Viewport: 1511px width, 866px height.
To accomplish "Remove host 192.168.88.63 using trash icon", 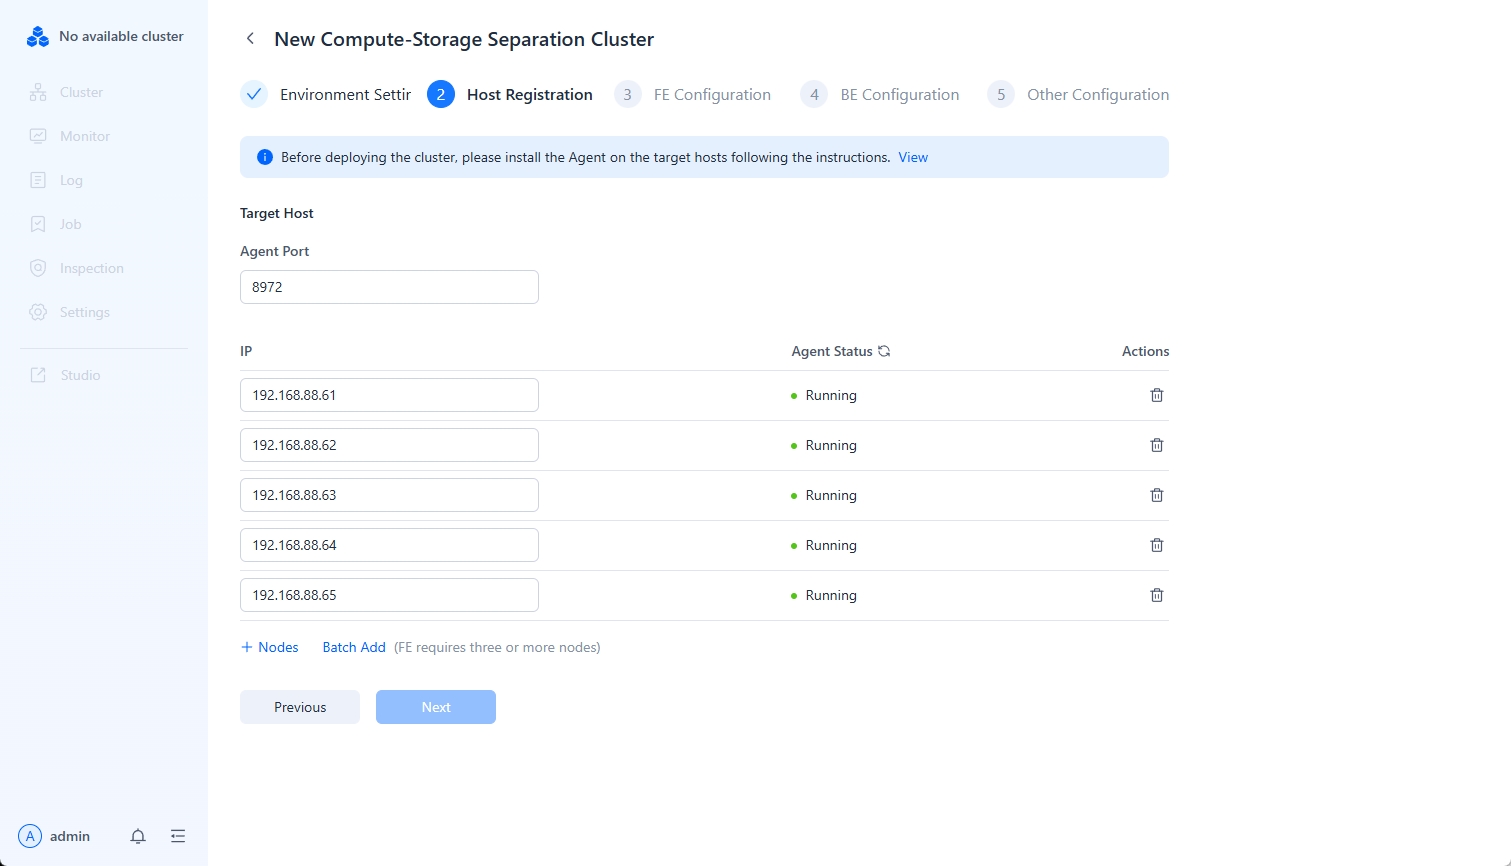I will pyautogui.click(x=1156, y=495).
